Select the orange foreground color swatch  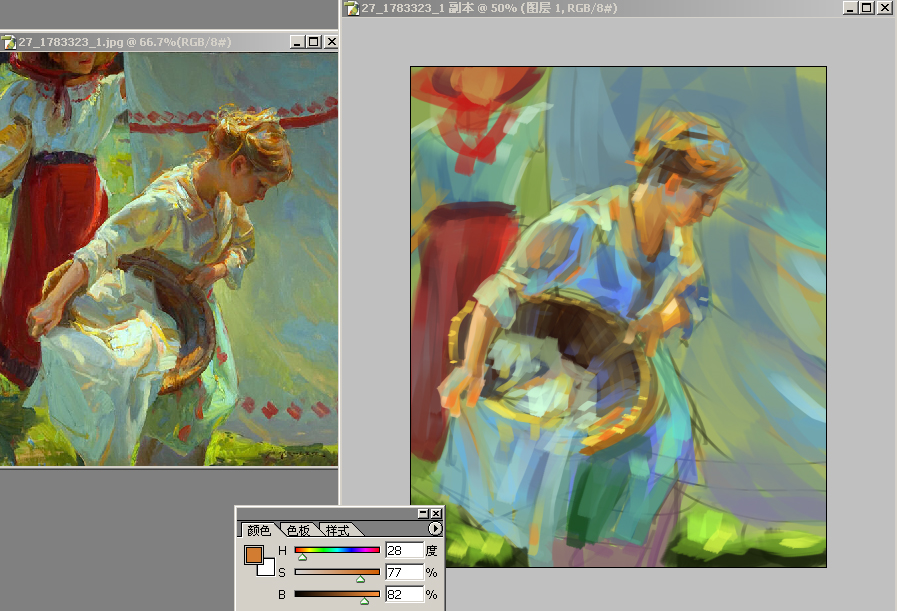tap(253, 554)
